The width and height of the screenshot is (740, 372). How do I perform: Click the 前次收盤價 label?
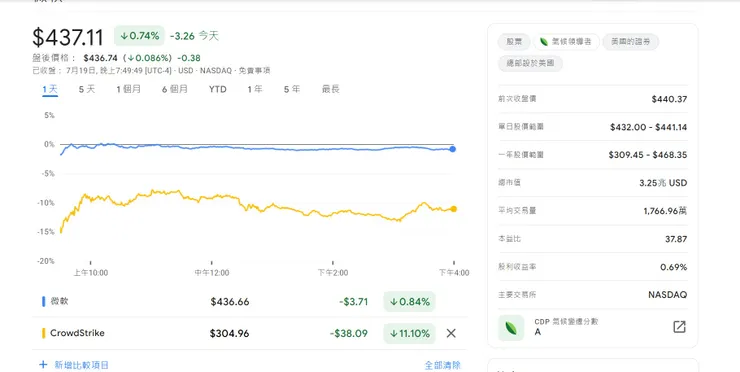(x=517, y=99)
